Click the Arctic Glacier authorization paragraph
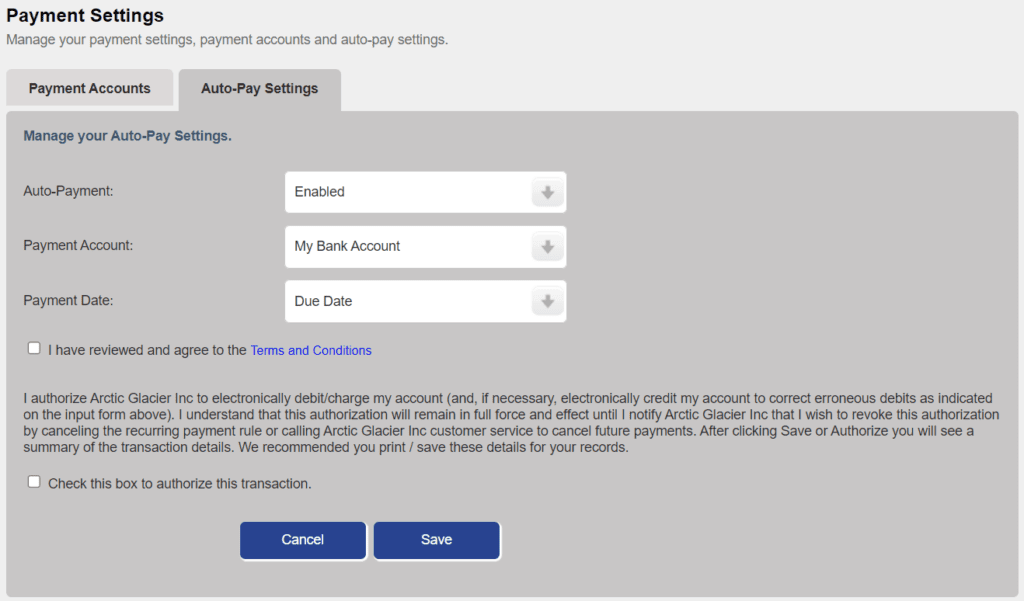1024x601 pixels. pyautogui.click(x=511, y=423)
